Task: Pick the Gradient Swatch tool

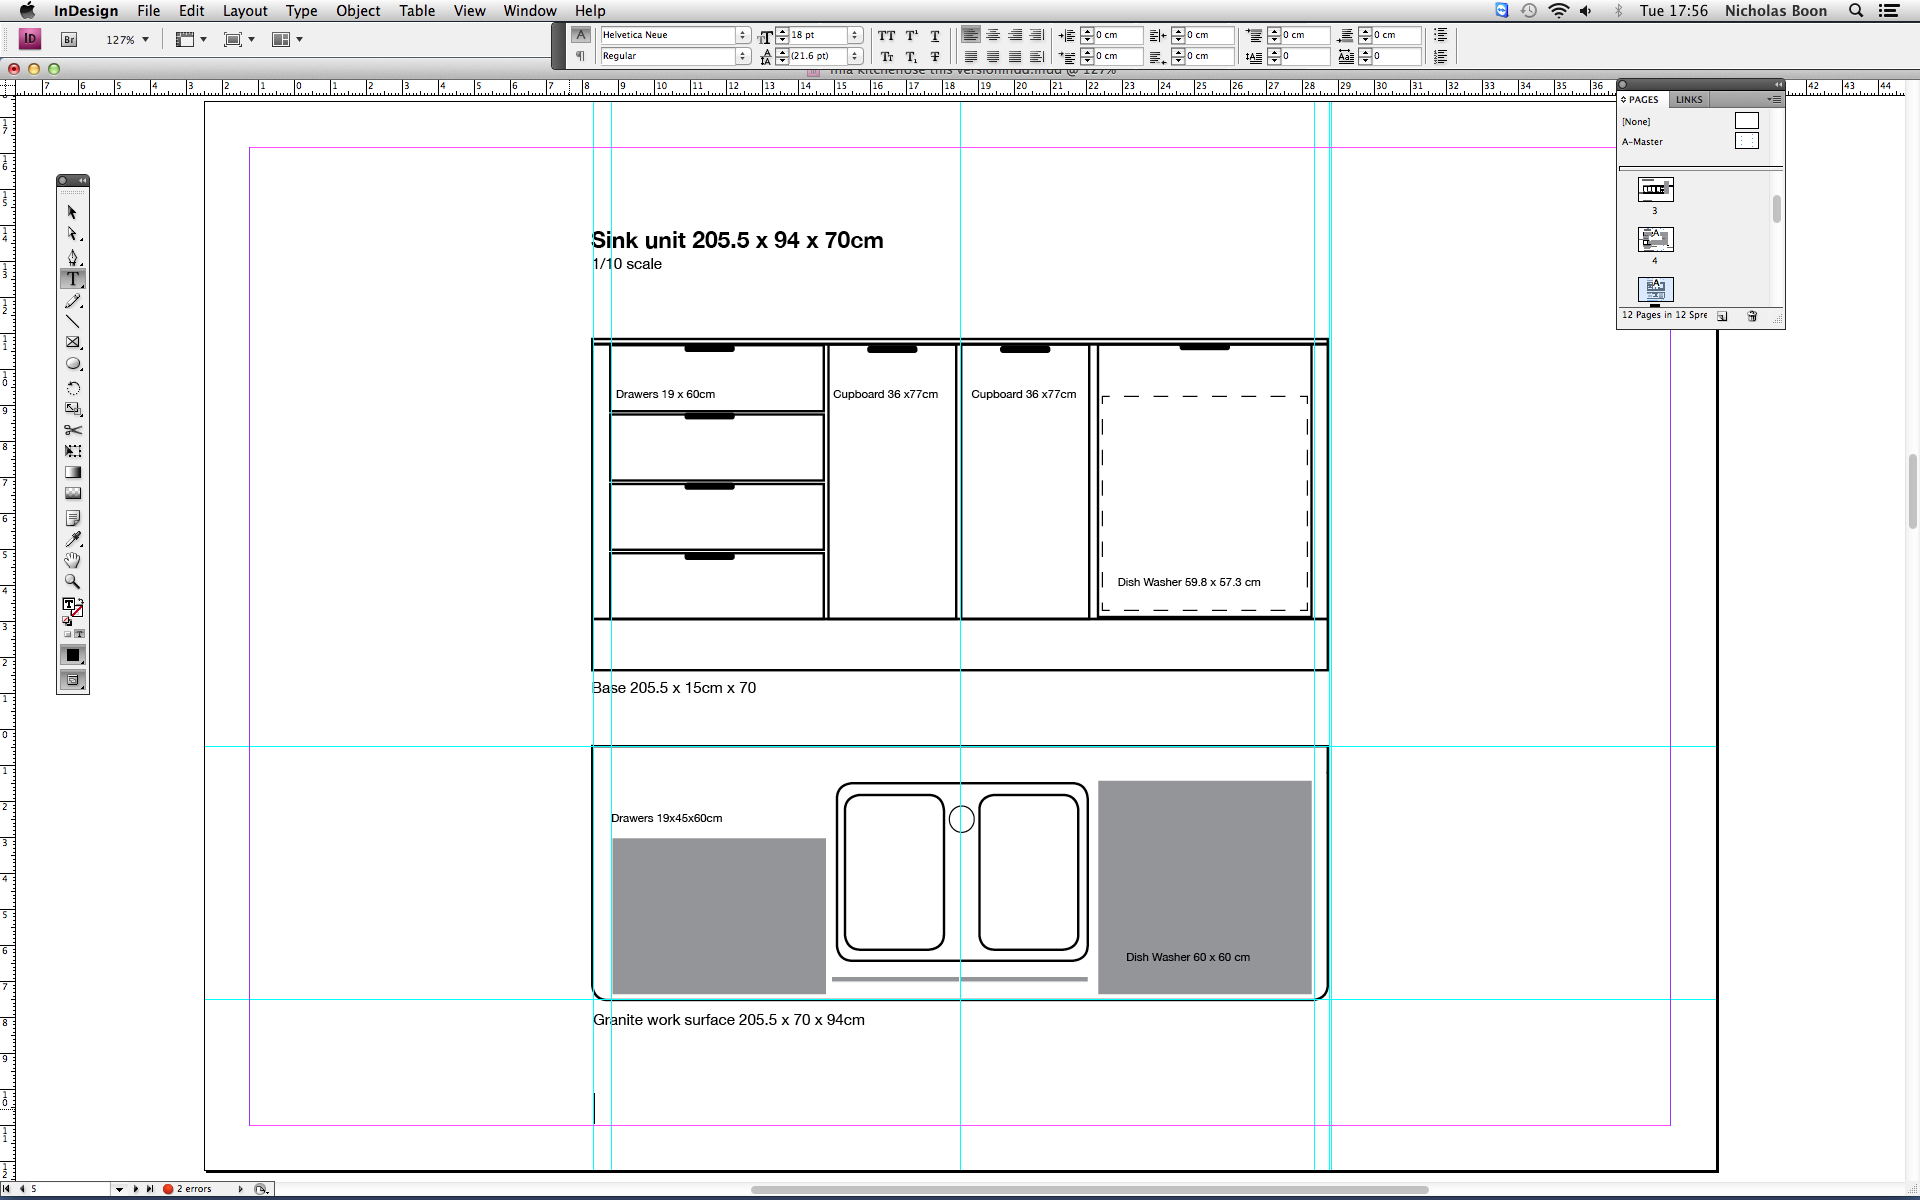Action: pos(72,472)
